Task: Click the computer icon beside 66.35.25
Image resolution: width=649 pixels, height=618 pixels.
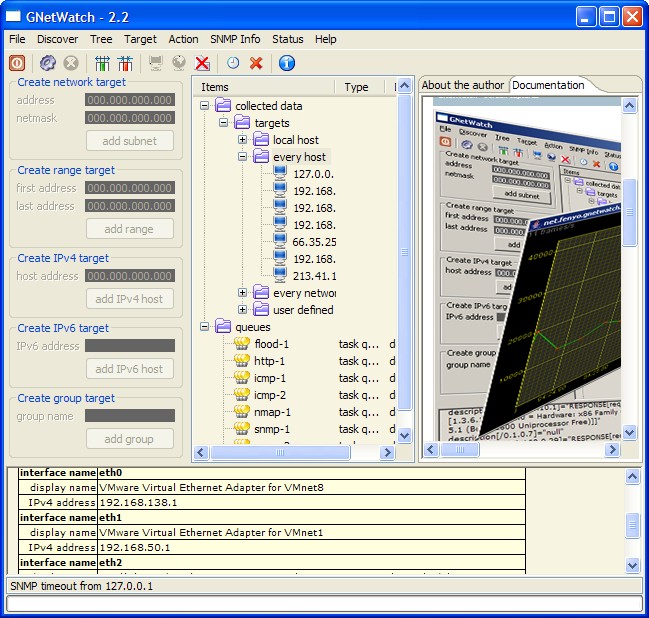Action: pos(280,241)
